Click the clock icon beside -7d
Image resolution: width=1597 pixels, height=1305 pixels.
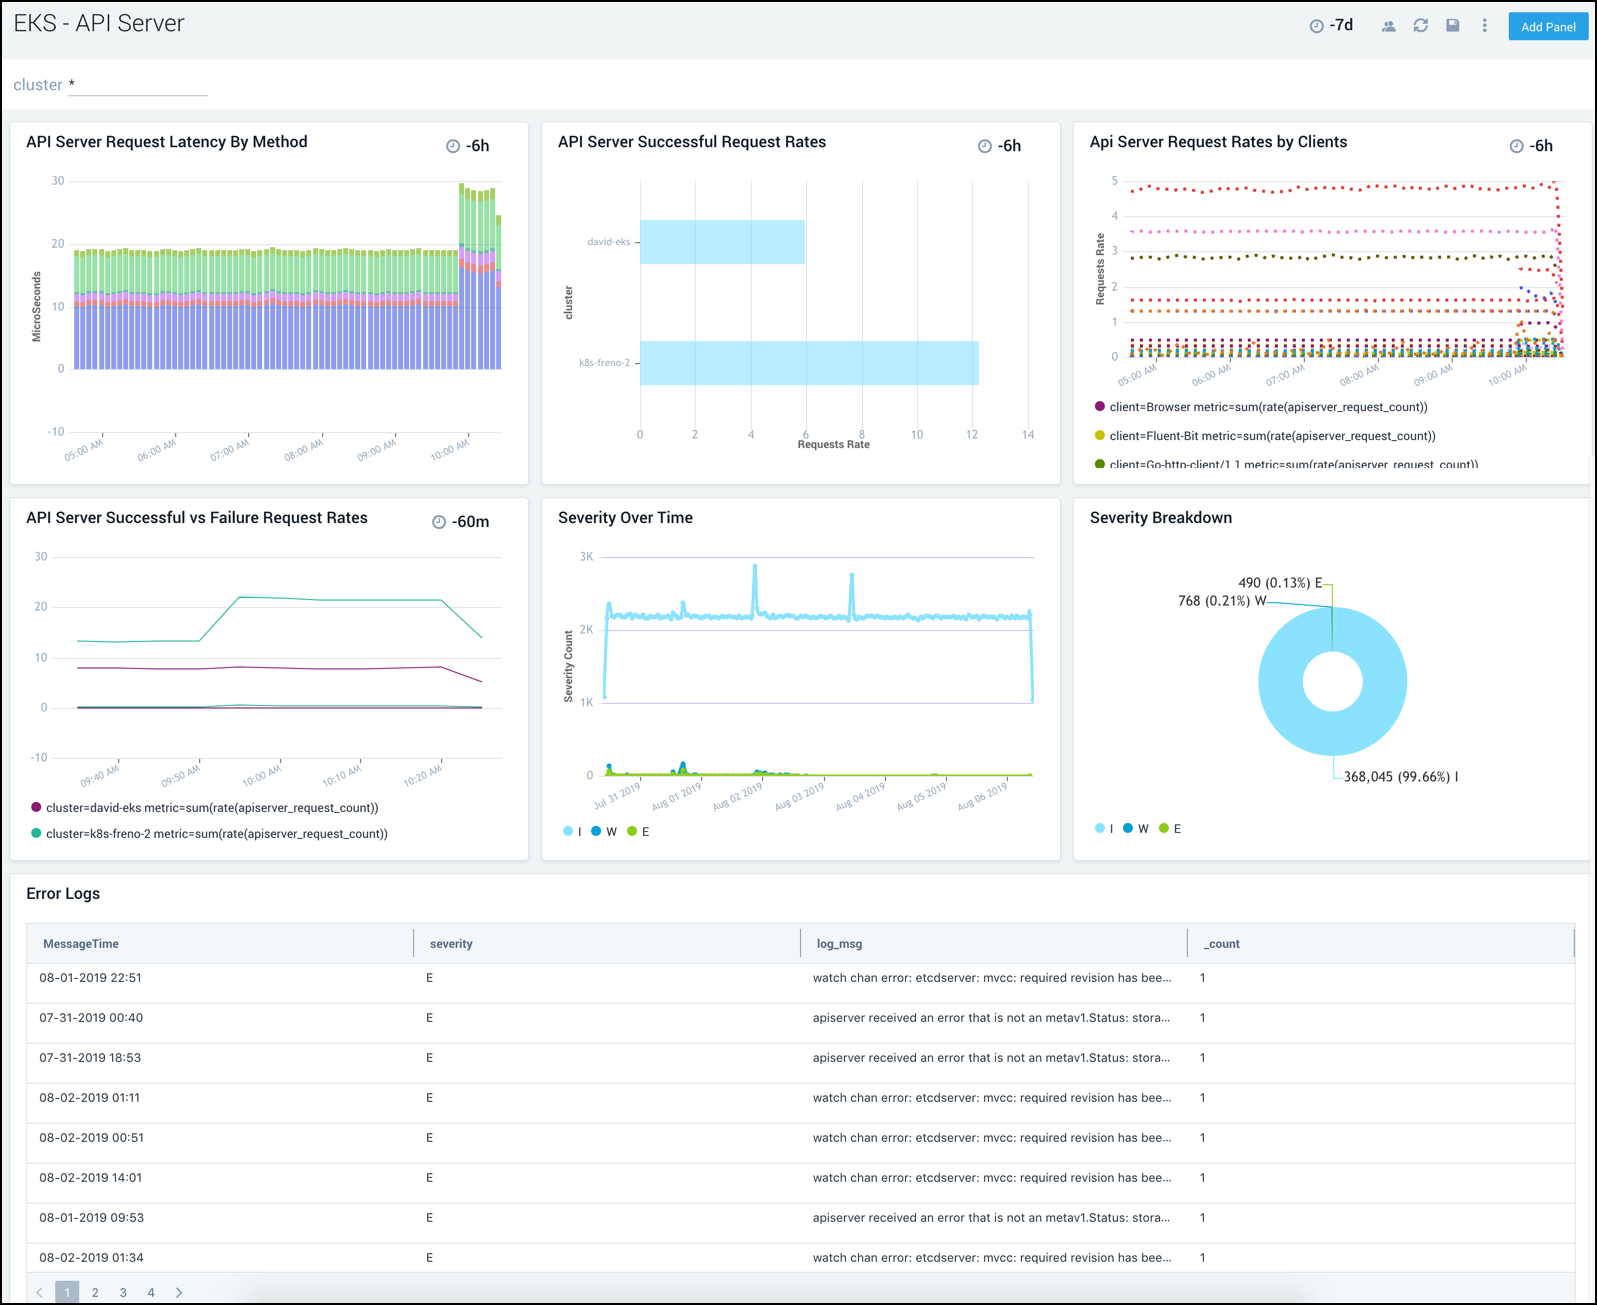pos(1316,26)
